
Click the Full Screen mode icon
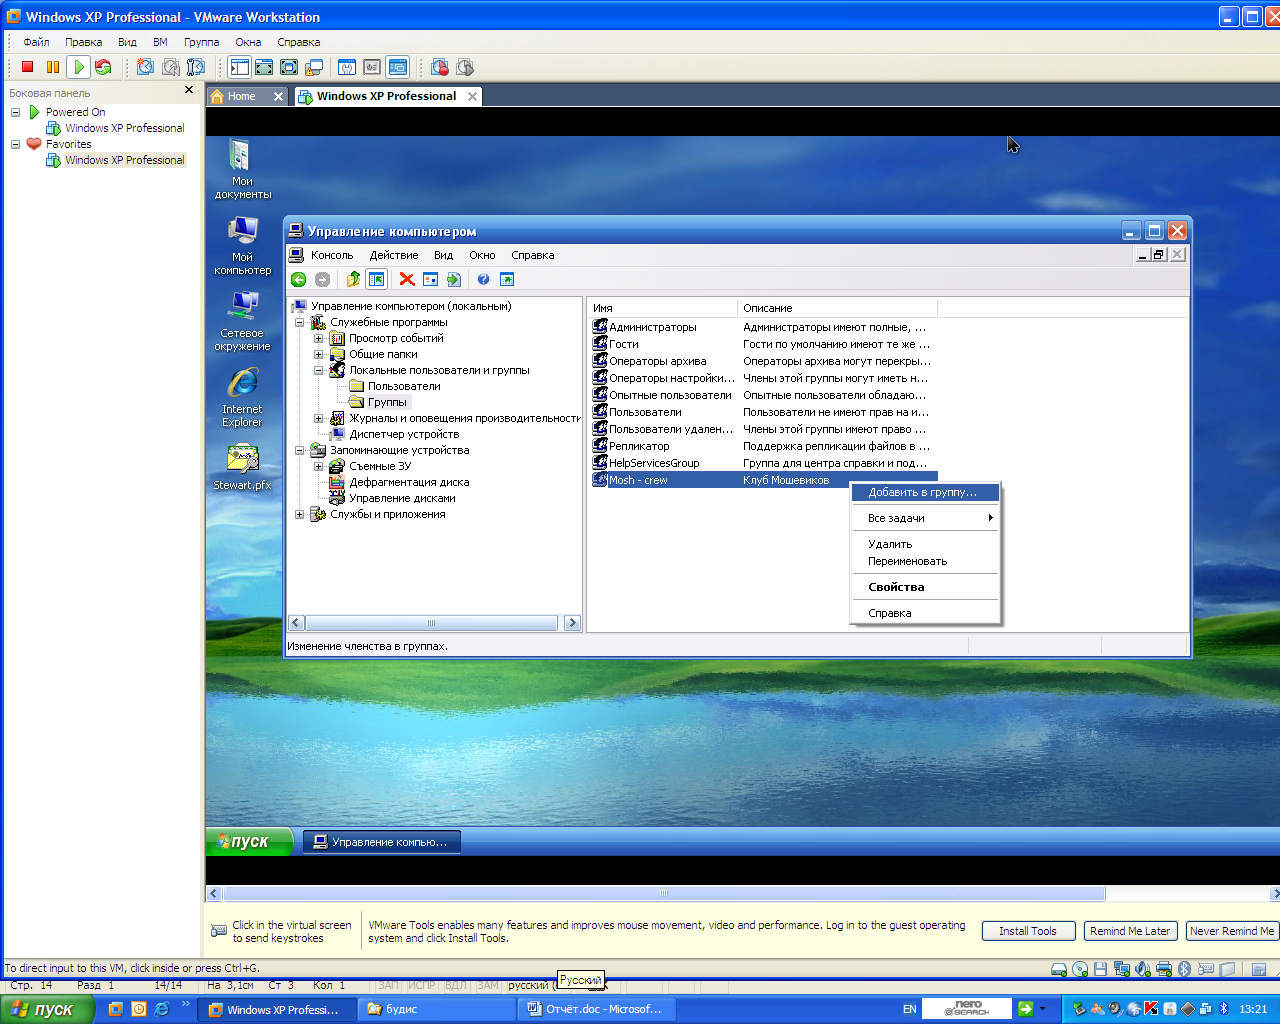coord(289,67)
